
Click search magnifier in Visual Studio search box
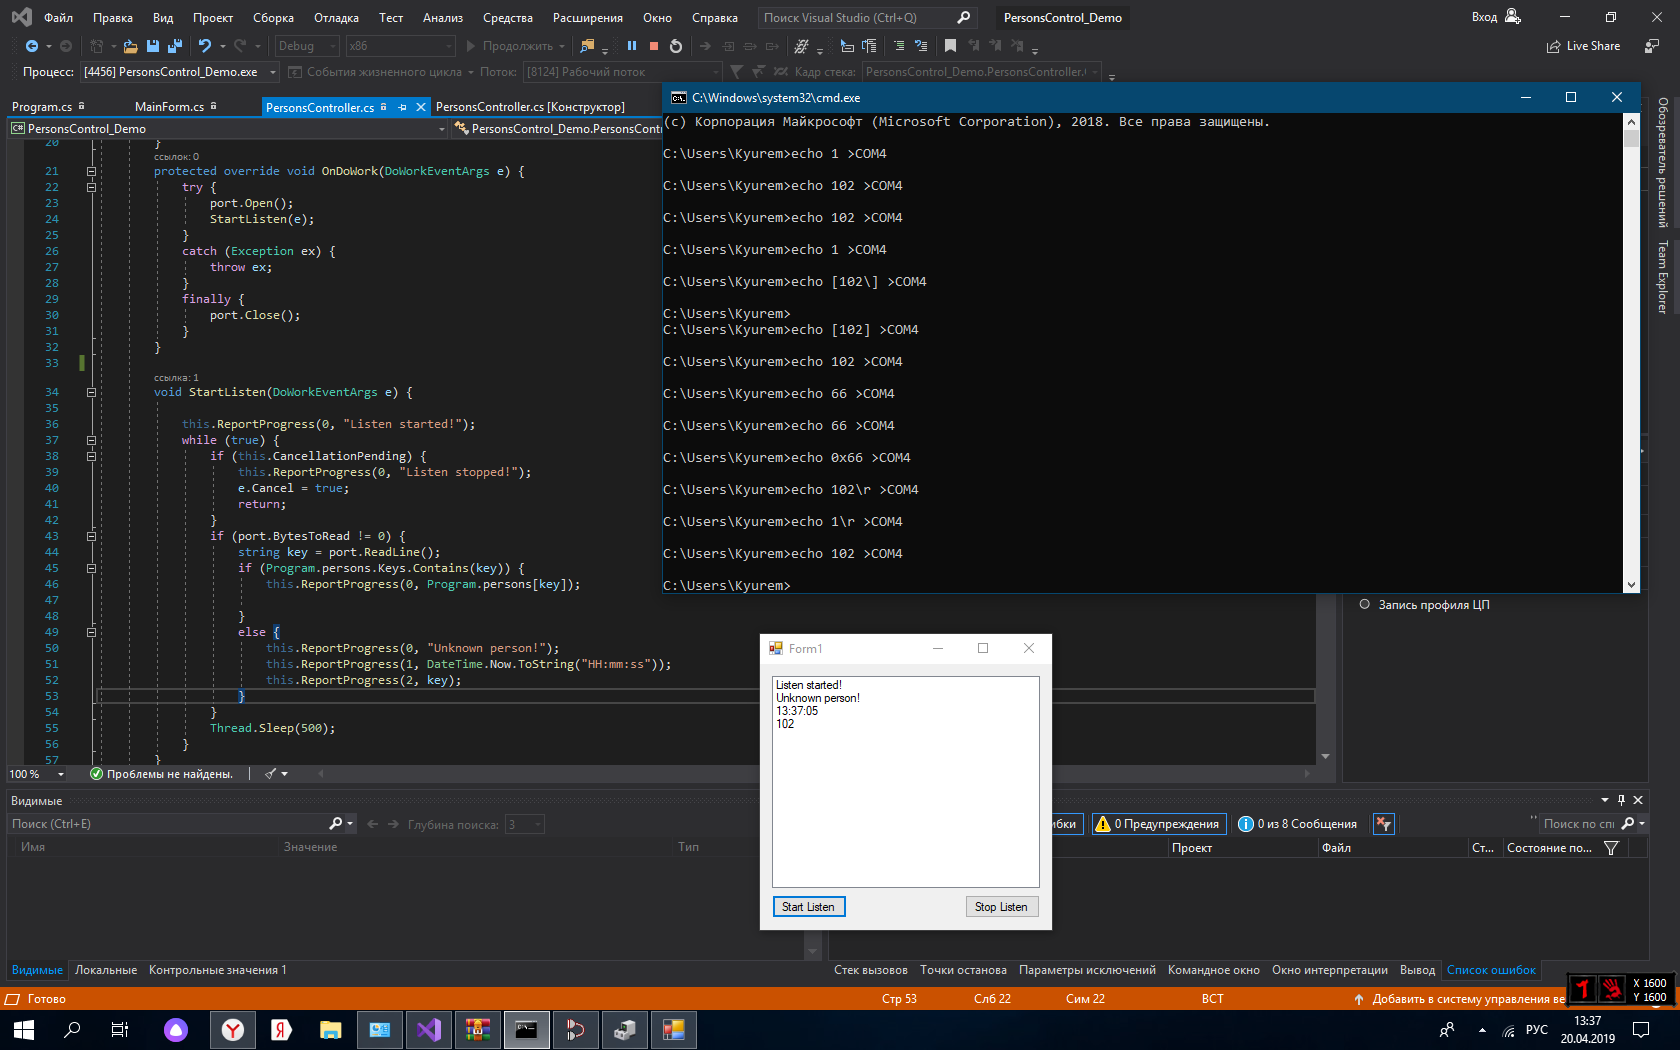(963, 17)
